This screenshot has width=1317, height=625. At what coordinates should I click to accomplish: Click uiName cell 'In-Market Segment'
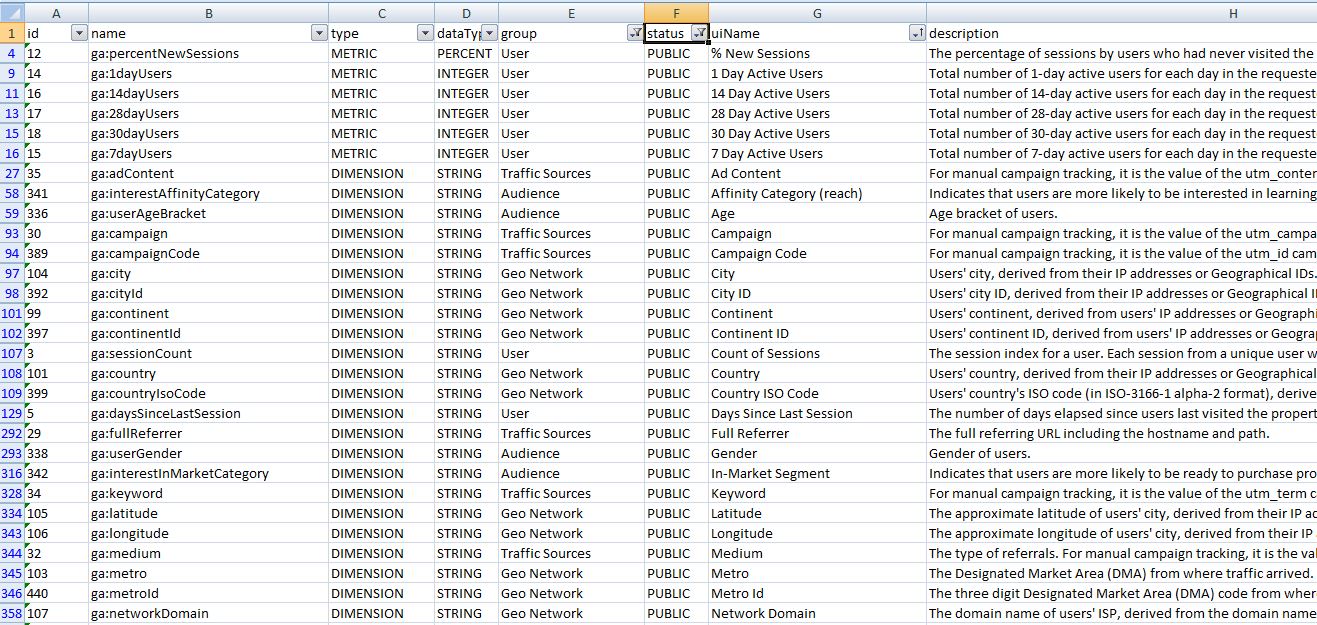pyautogui.click(x=817, y=473)
